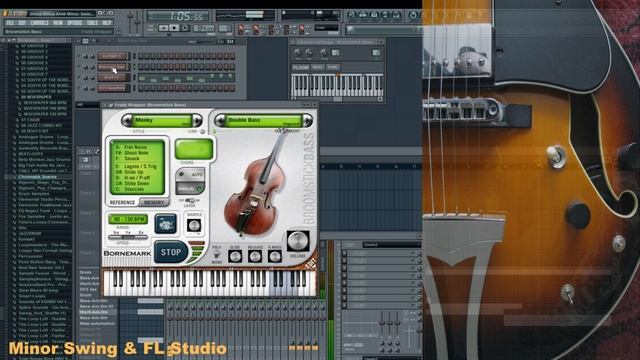Switch to MISC tab in Channel settings
640x360 pixels.
click(x=318, y=67)
